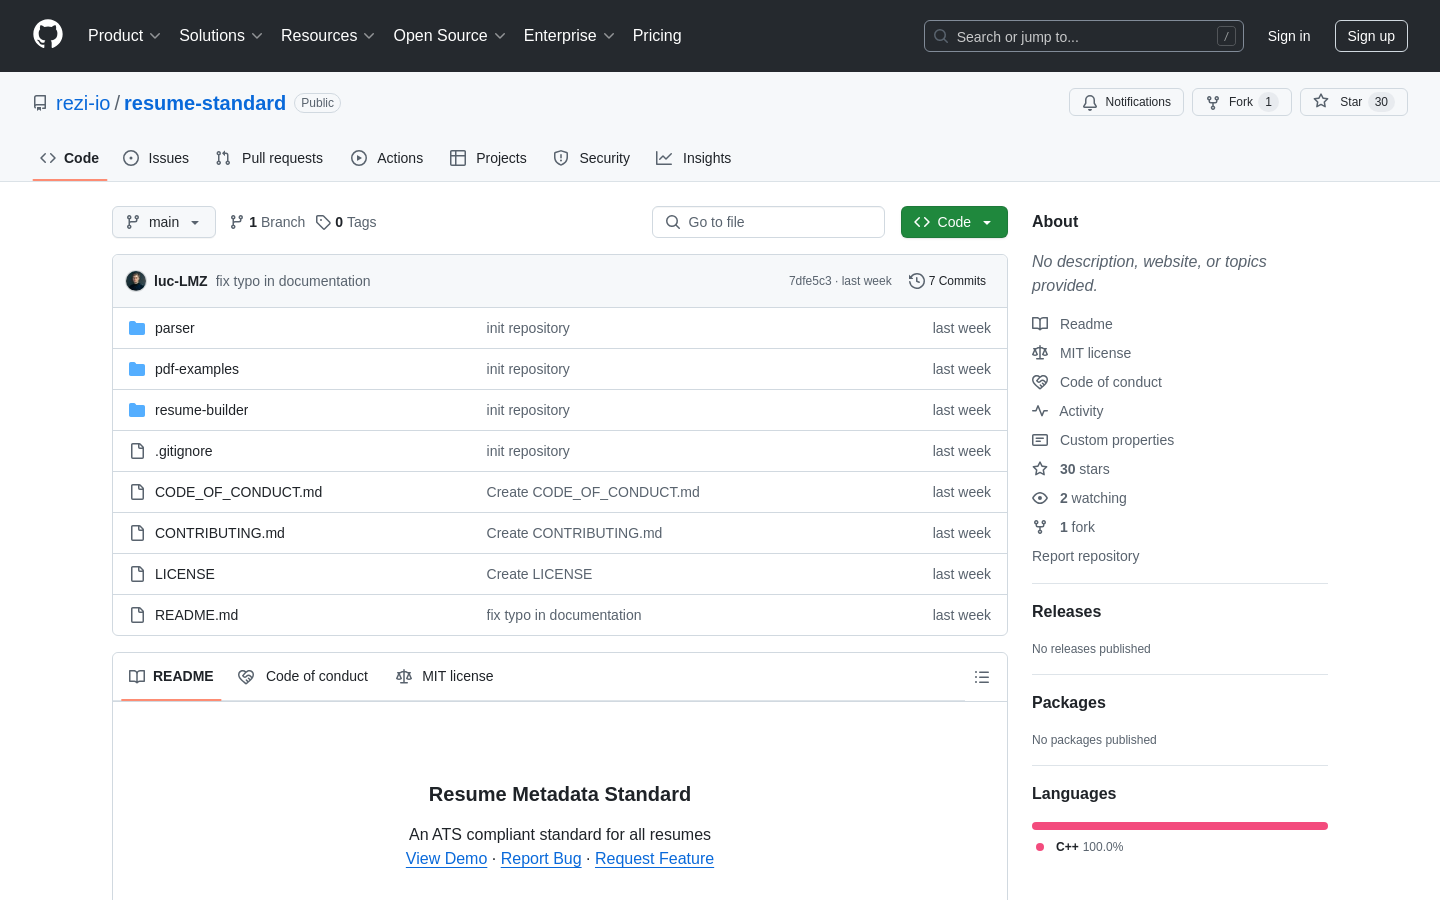The width and height of the screenshot is (1440, 900).
Task: Click the Sign up button
Action: click(1371, 36)
